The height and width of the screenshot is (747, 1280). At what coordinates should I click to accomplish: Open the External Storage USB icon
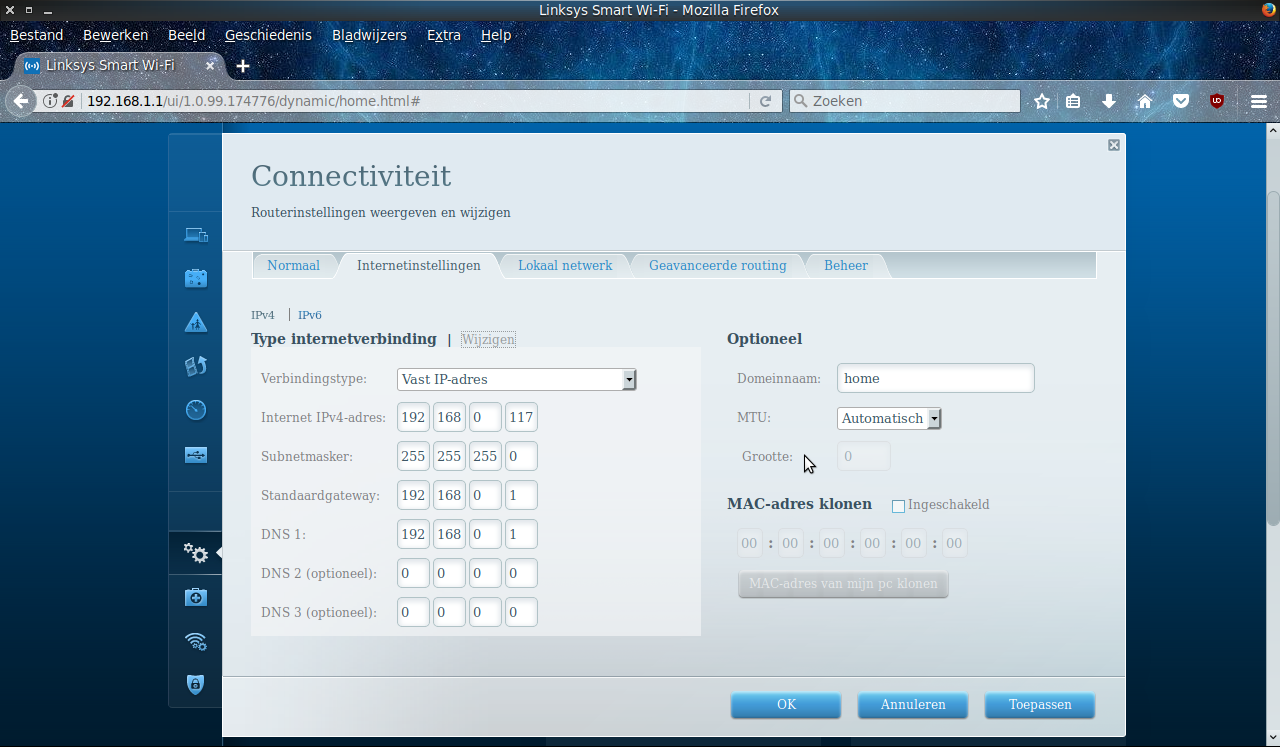click(x=196, y=455)
